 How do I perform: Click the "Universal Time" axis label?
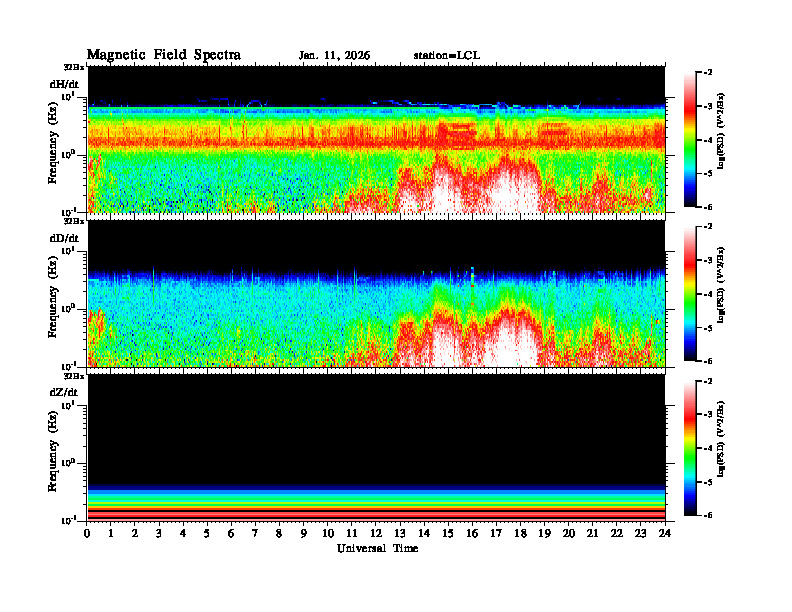(x=377, y=548)
